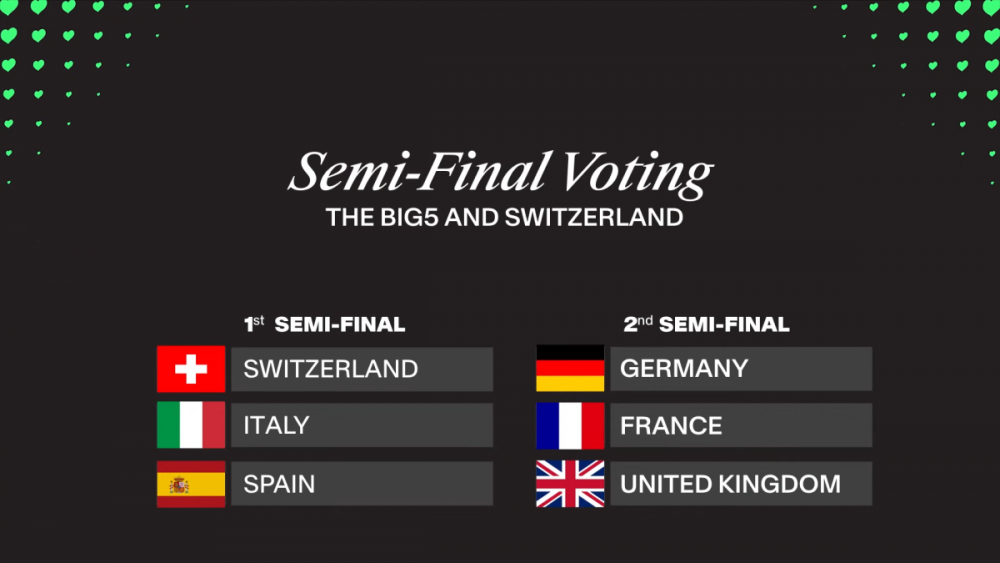The height and width of the screenshot is (563, 1000).
Task: Click the Spain flag icon
Action: (x=190, y=484)
